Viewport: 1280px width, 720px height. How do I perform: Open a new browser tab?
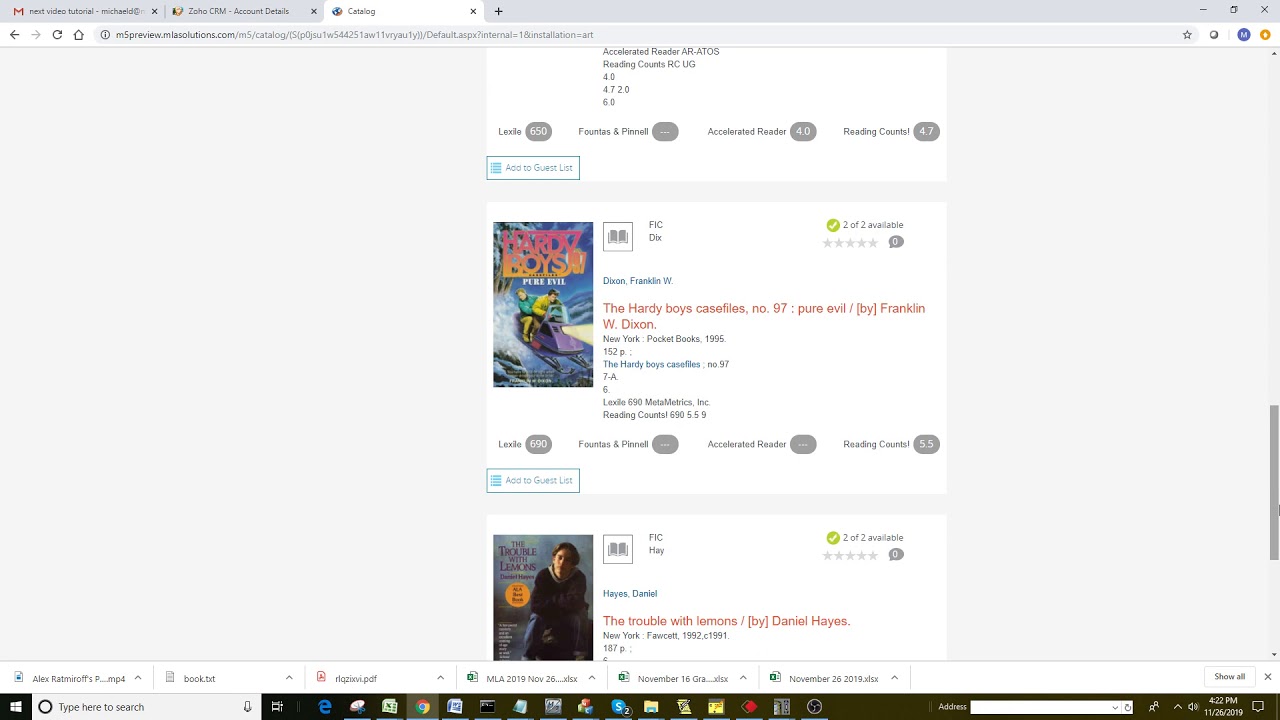click(498, 11)
